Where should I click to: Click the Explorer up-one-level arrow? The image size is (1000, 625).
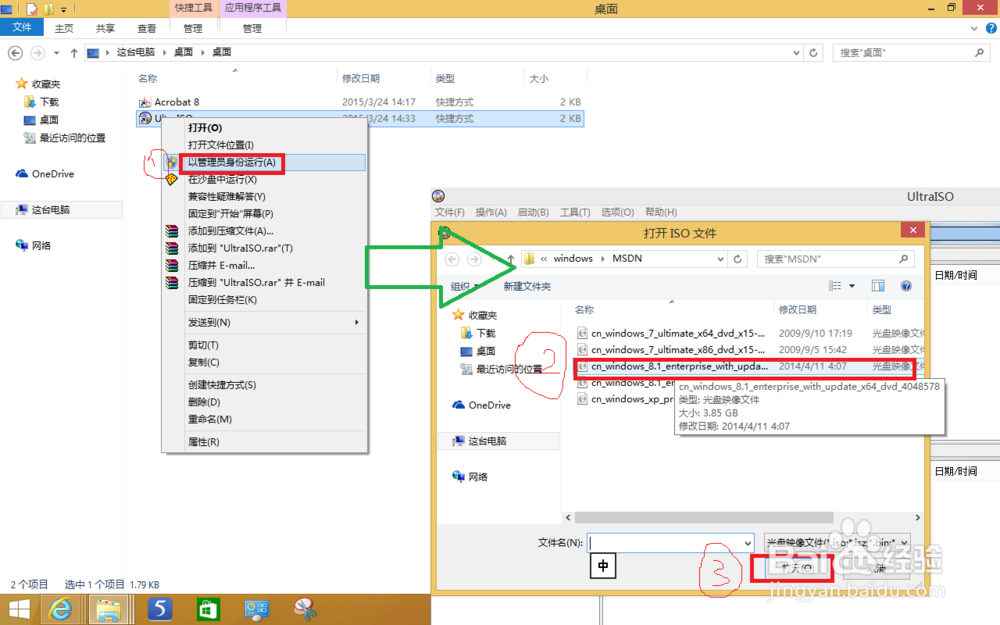point(74,53)
